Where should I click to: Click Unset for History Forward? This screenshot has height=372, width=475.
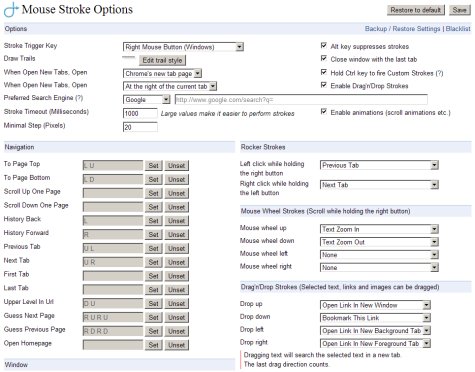pyautogui.click(x=177, y=235)
